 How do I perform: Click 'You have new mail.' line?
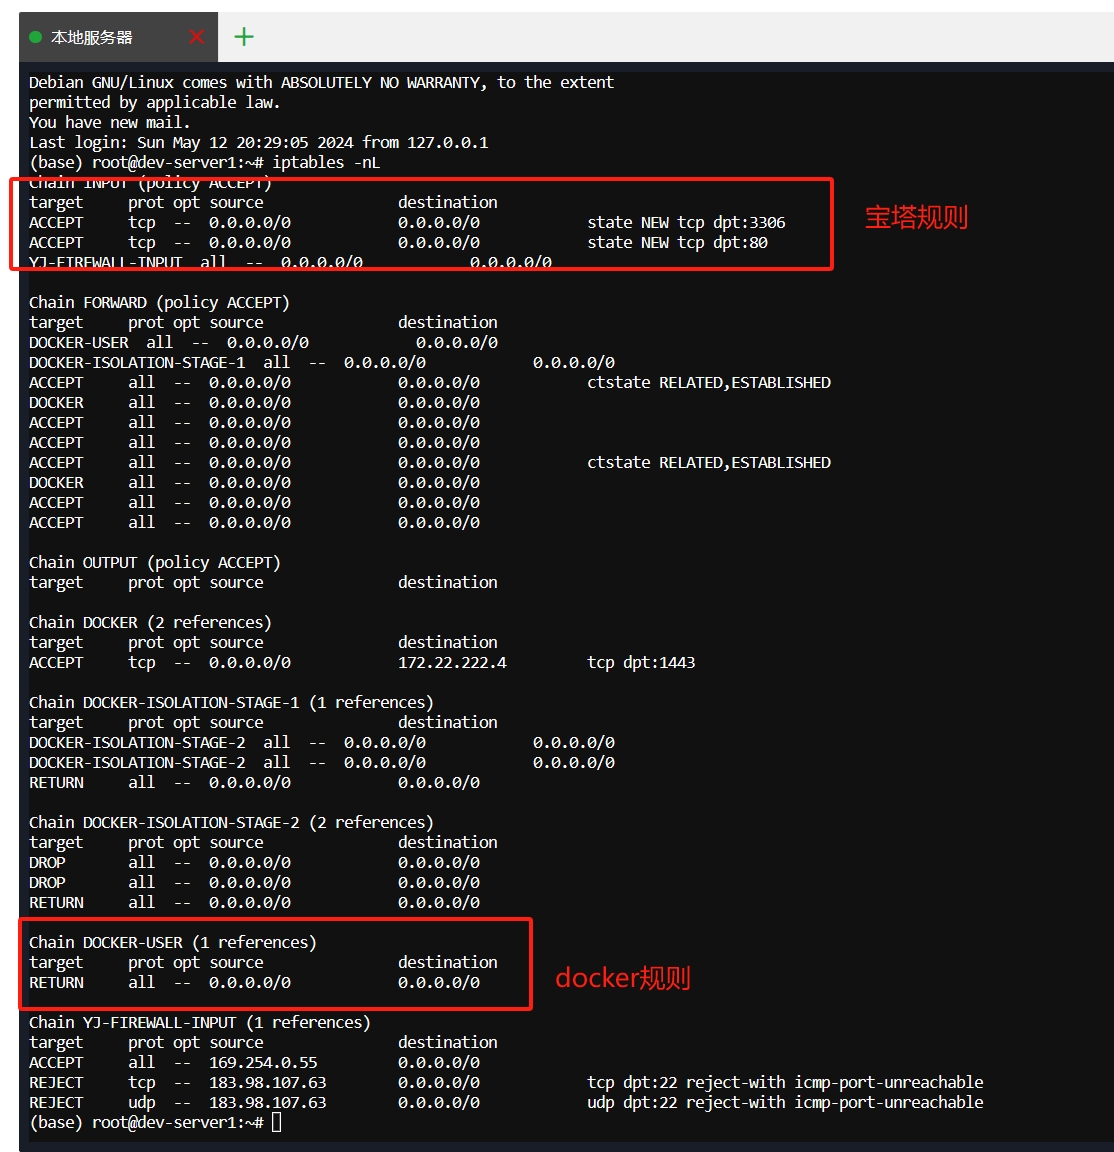pos(109,123)
